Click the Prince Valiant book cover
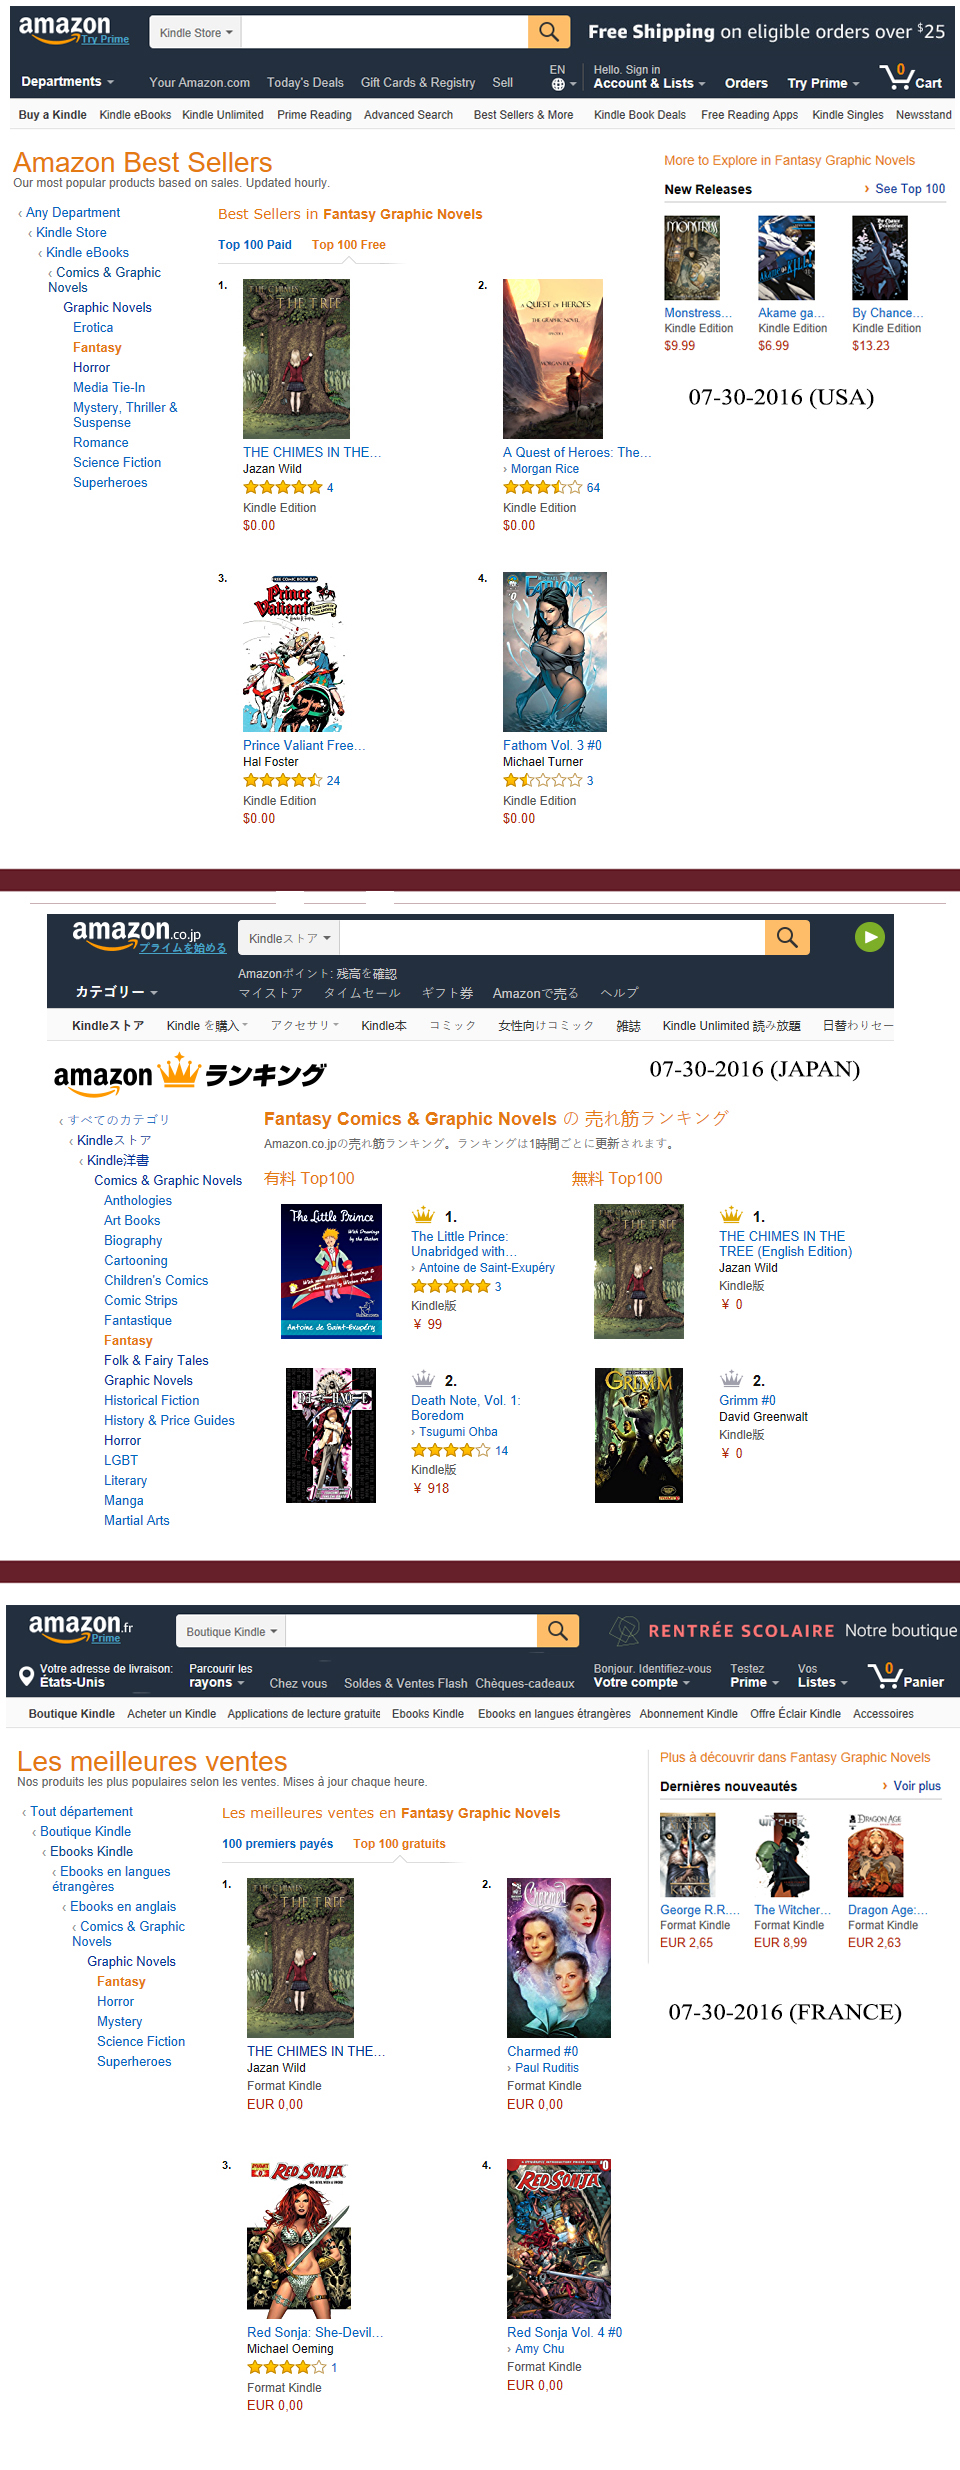960x2470 pixels. [292, 652]
